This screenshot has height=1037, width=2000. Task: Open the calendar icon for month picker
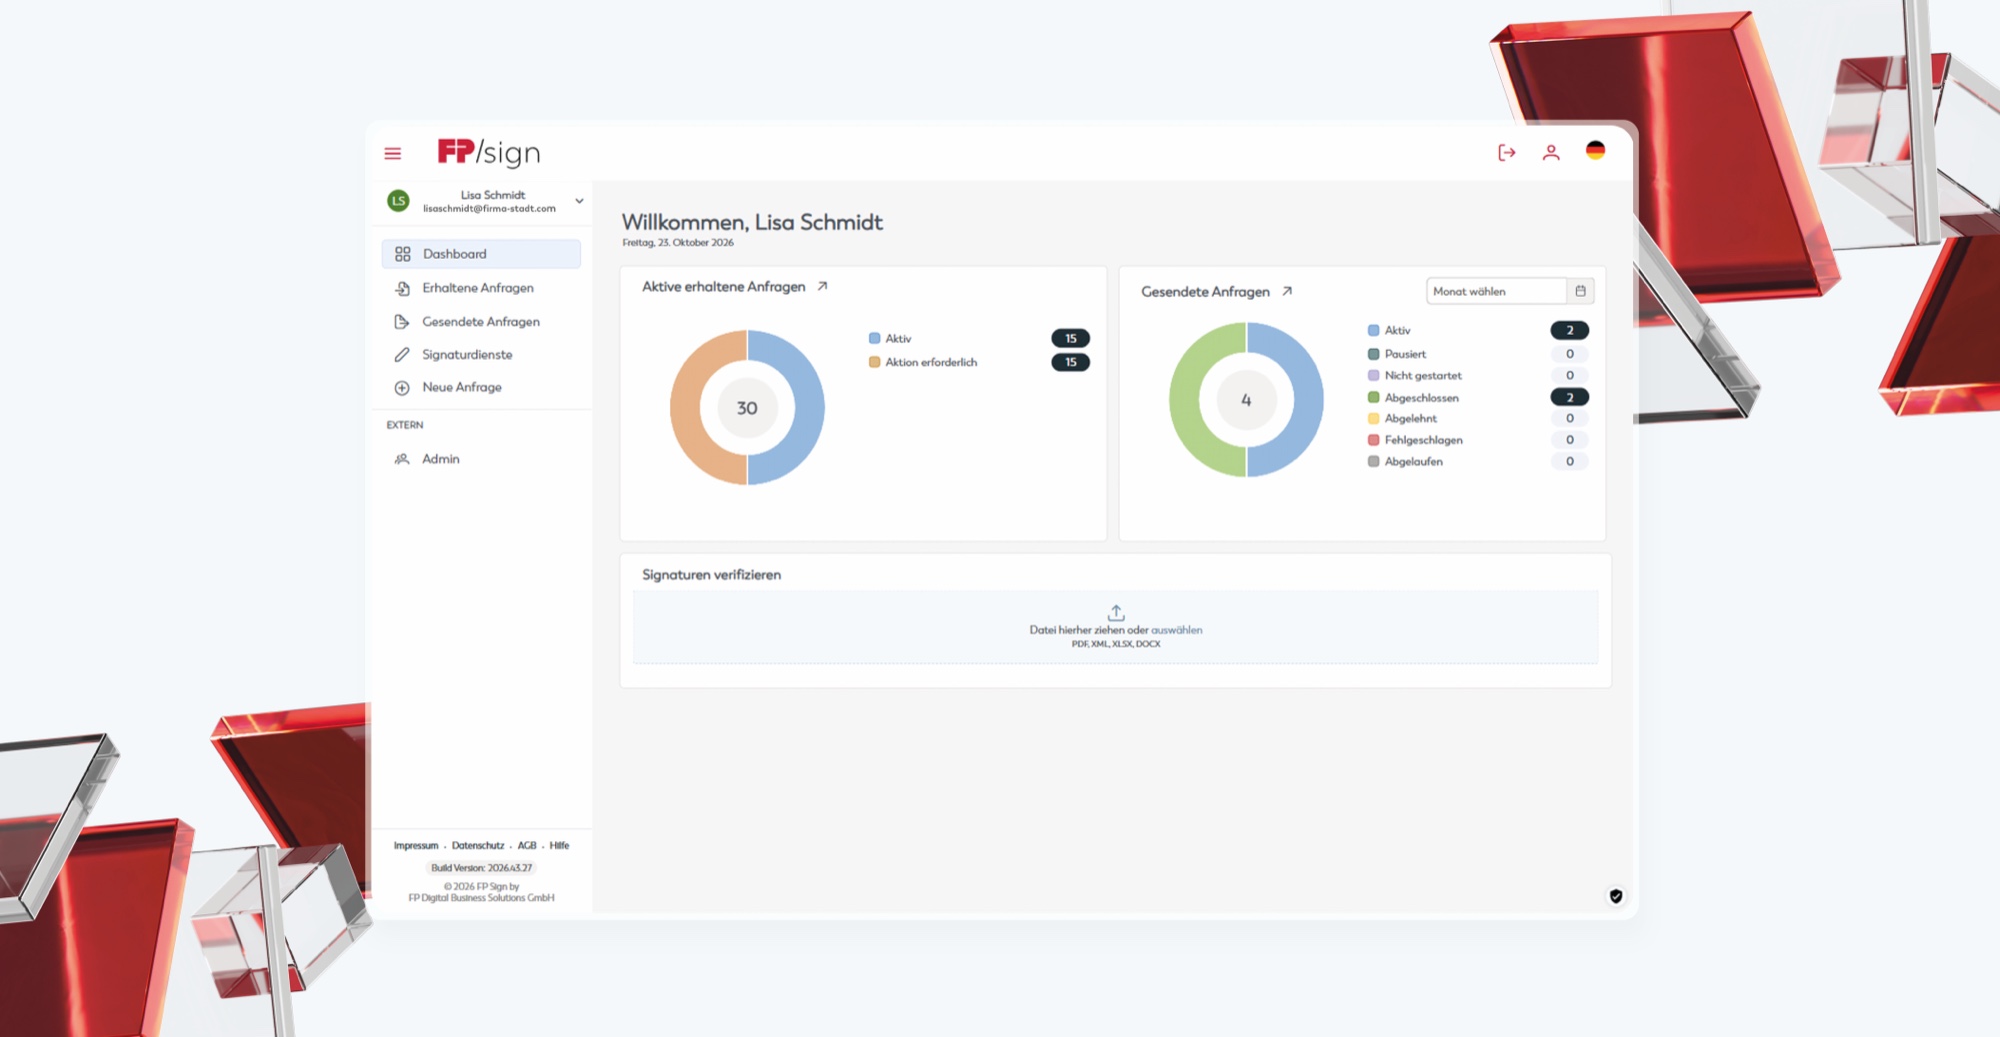tap(1580, 291)
